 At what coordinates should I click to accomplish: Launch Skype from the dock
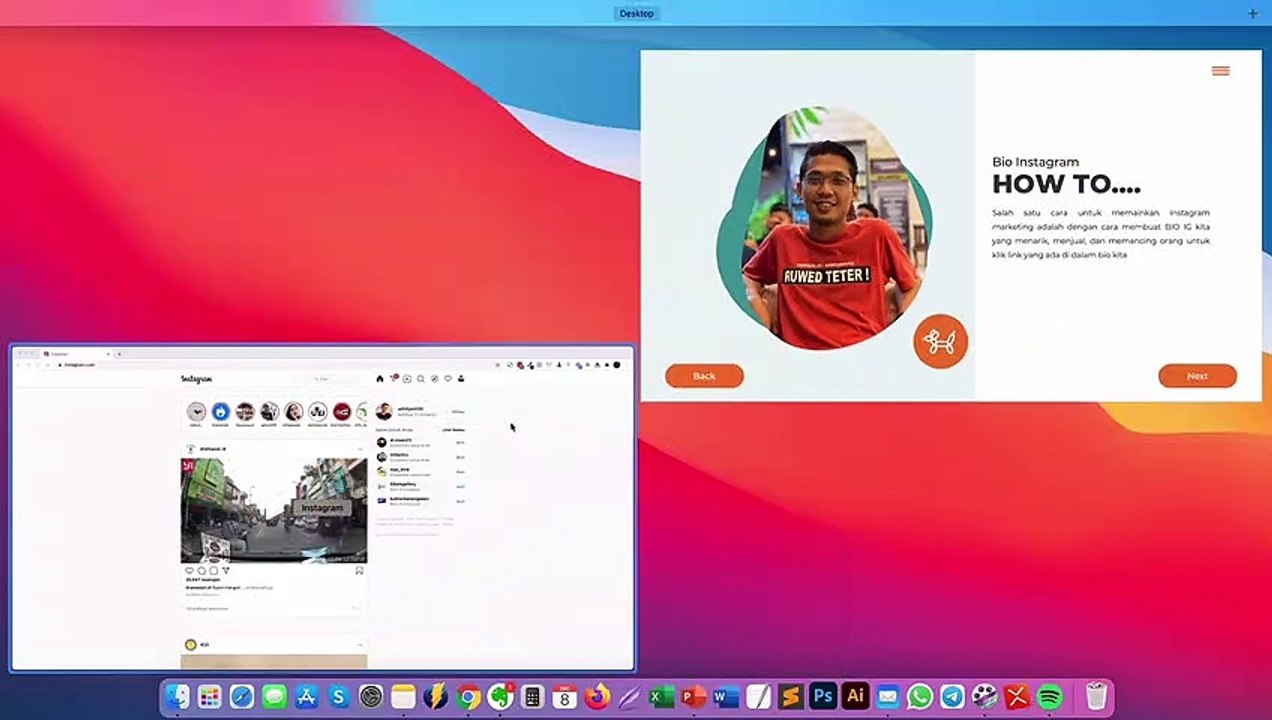339,697
